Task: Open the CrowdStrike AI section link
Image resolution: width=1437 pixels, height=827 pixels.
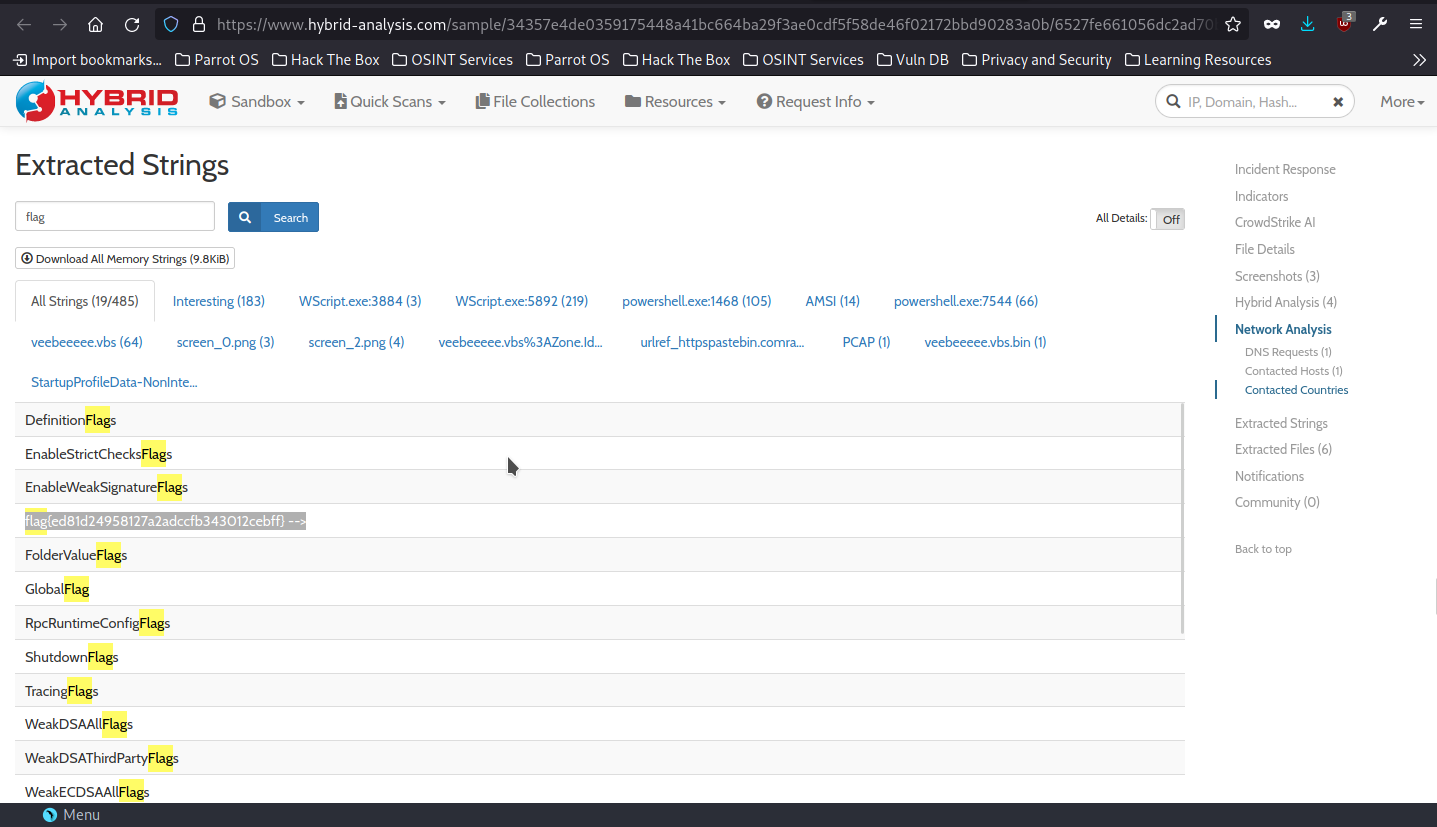Action: (1275, 222)
